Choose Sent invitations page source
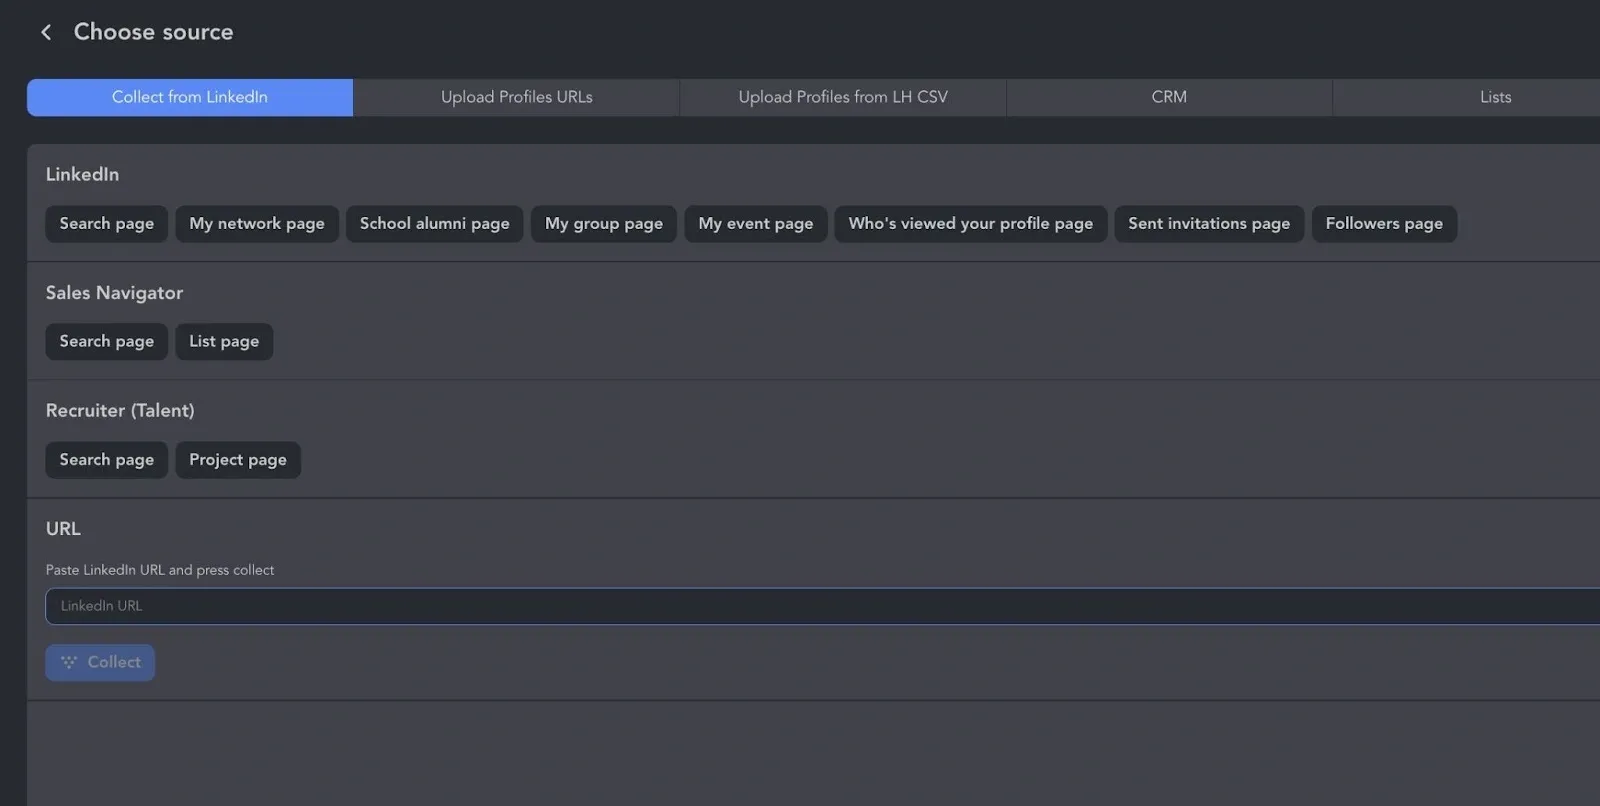The width and height of the screenshot is (1600, 806). (x=1209, y=223)
